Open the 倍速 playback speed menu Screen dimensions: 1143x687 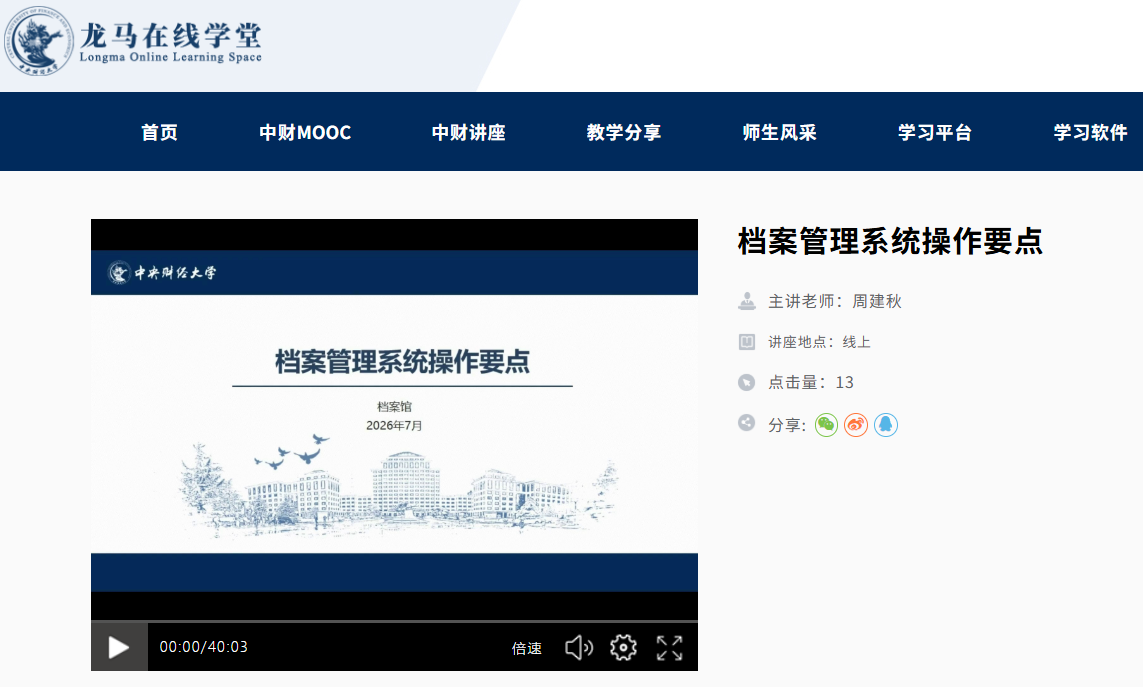point(526,648)
